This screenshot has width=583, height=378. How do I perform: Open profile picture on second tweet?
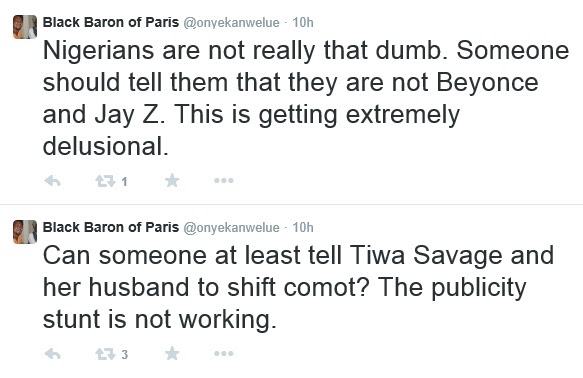[x=25, y=232]
